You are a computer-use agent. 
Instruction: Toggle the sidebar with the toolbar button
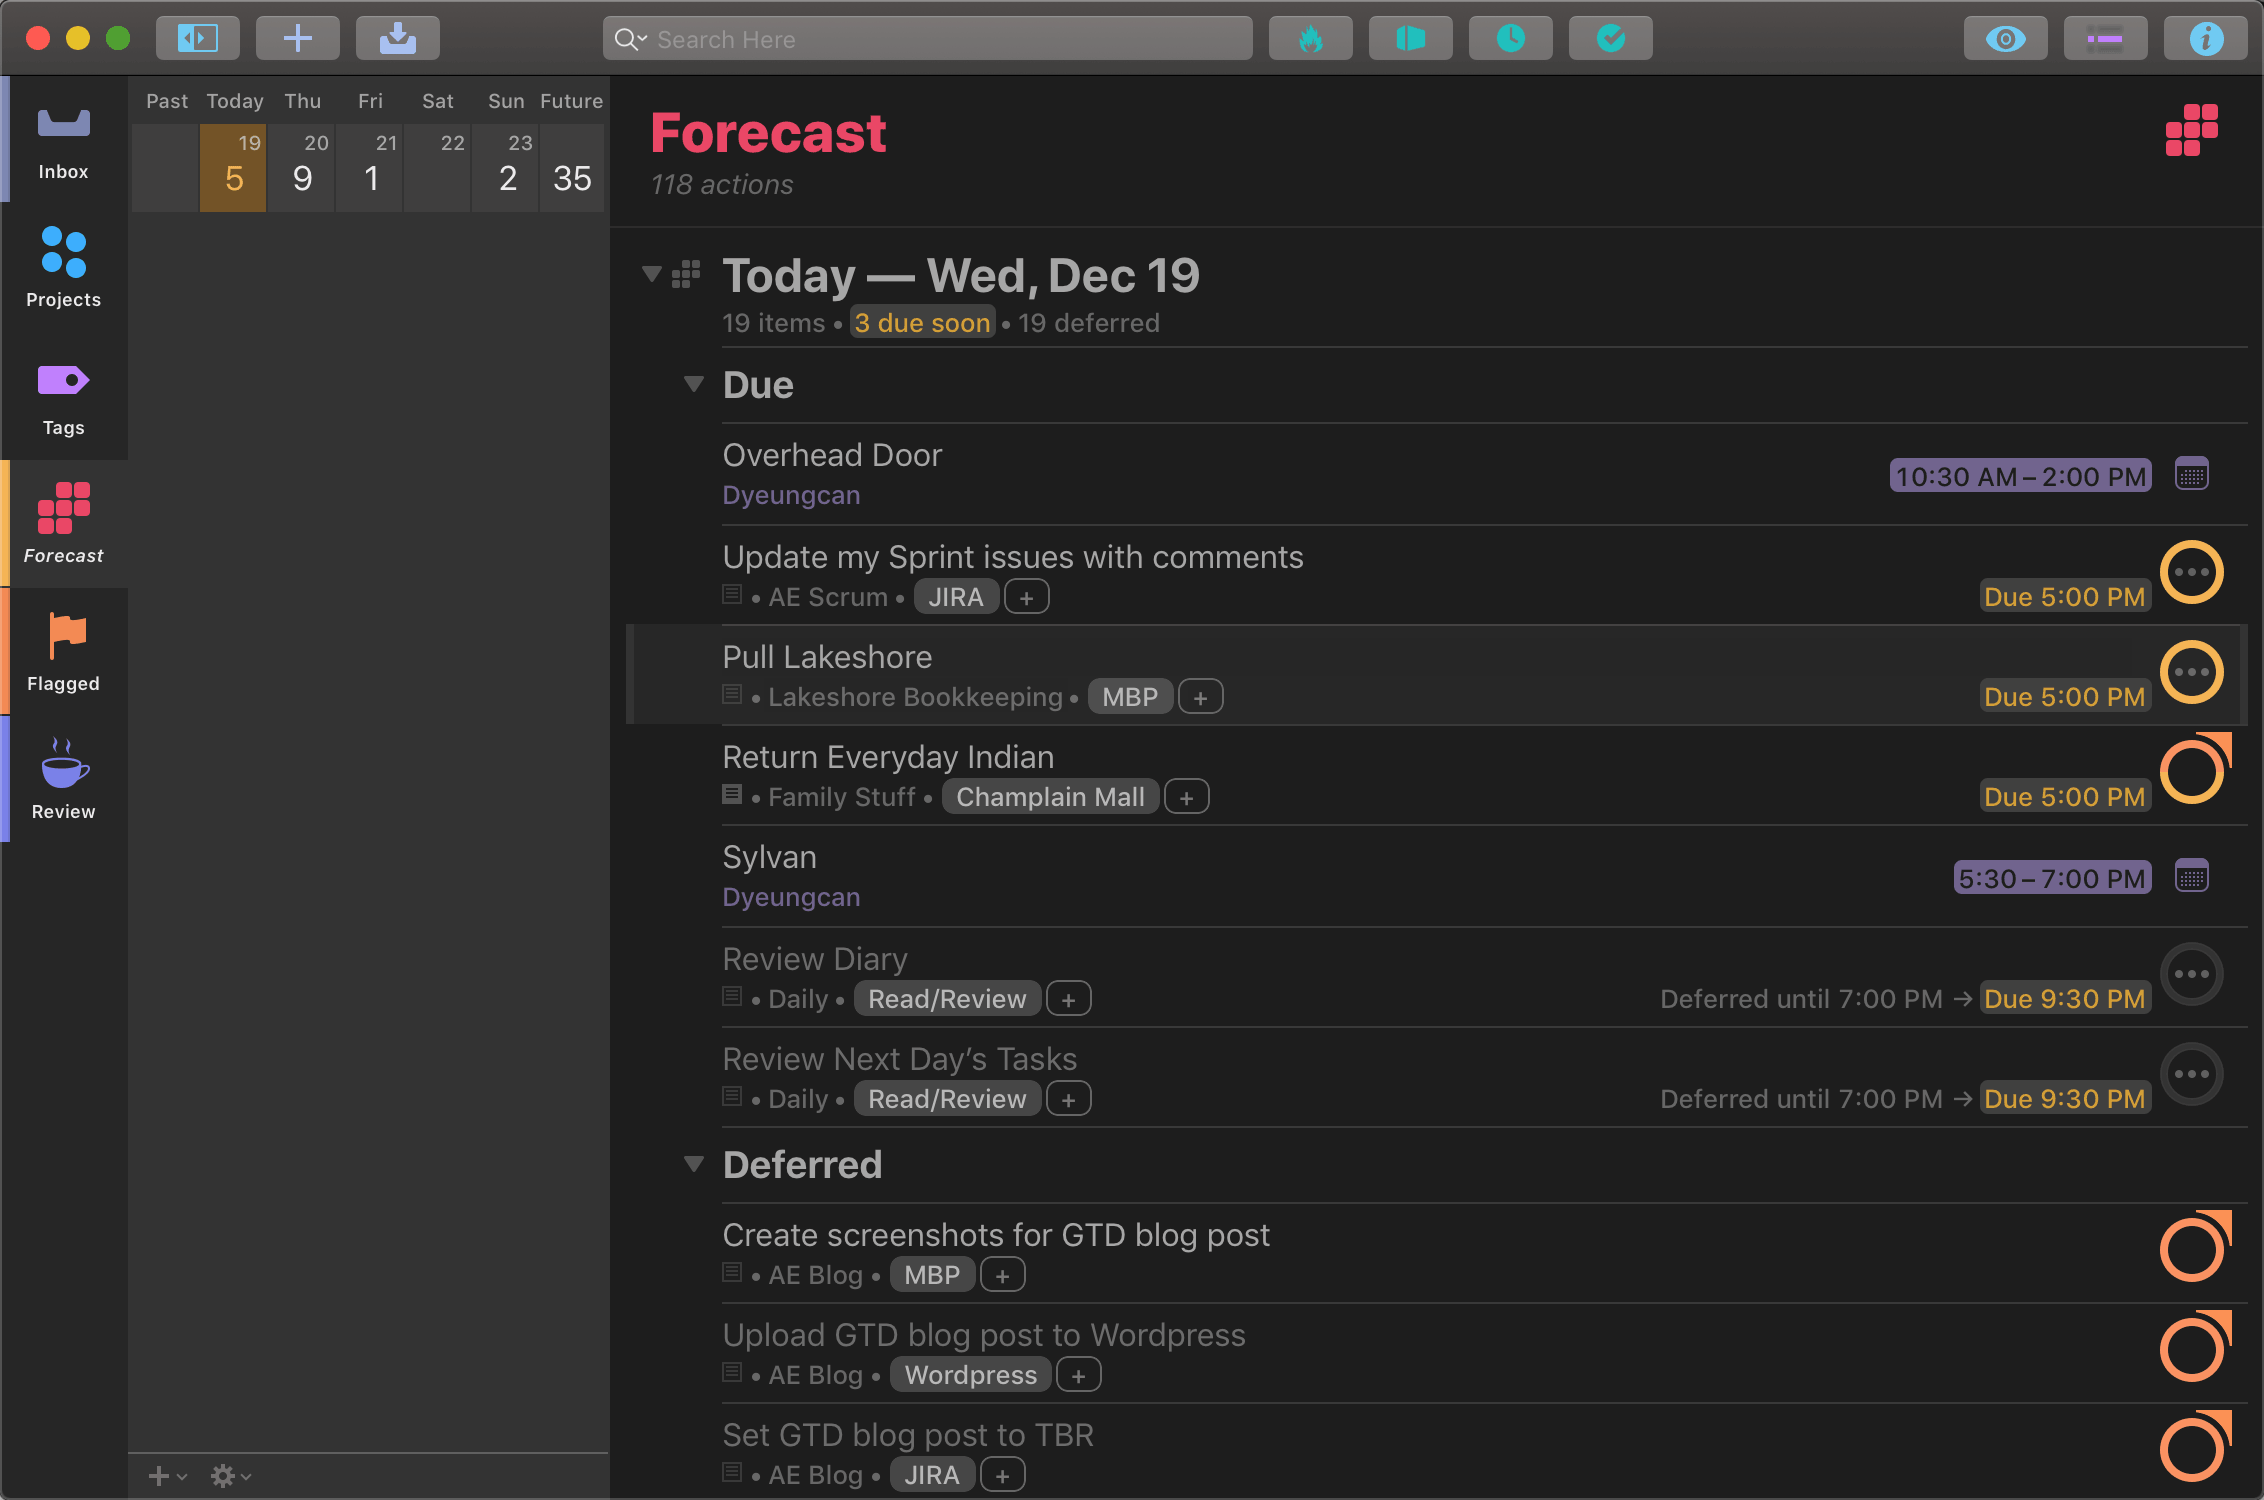[x=198, y=38]
